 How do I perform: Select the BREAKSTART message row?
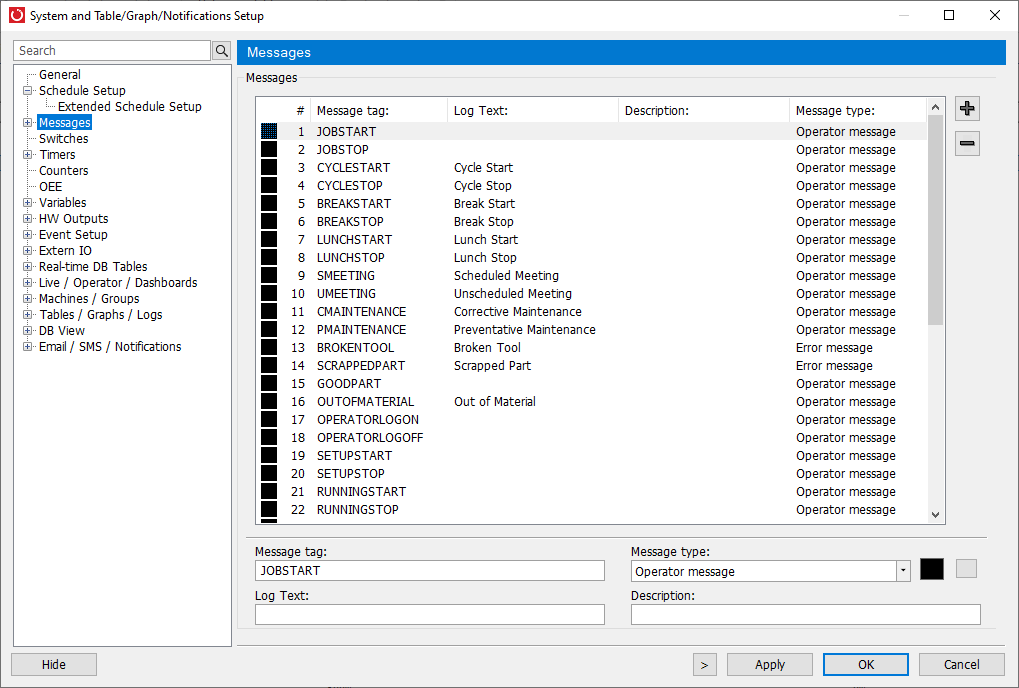pos(593,203)
